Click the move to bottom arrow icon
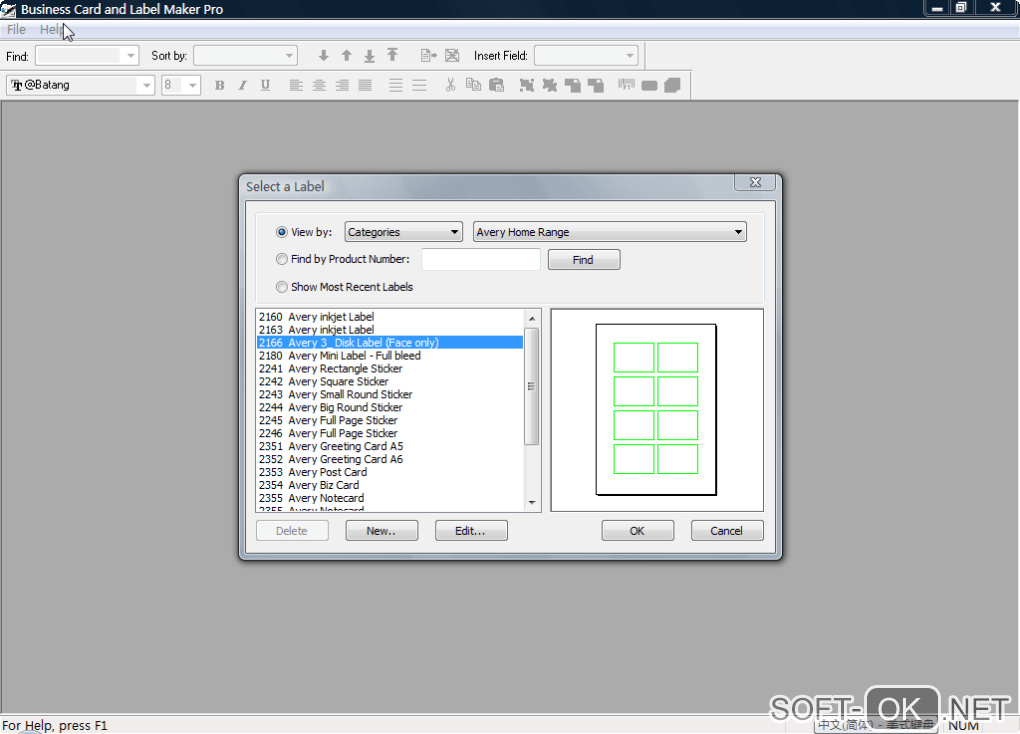This screenshot has height=734, width=1020. pos(369,56)
